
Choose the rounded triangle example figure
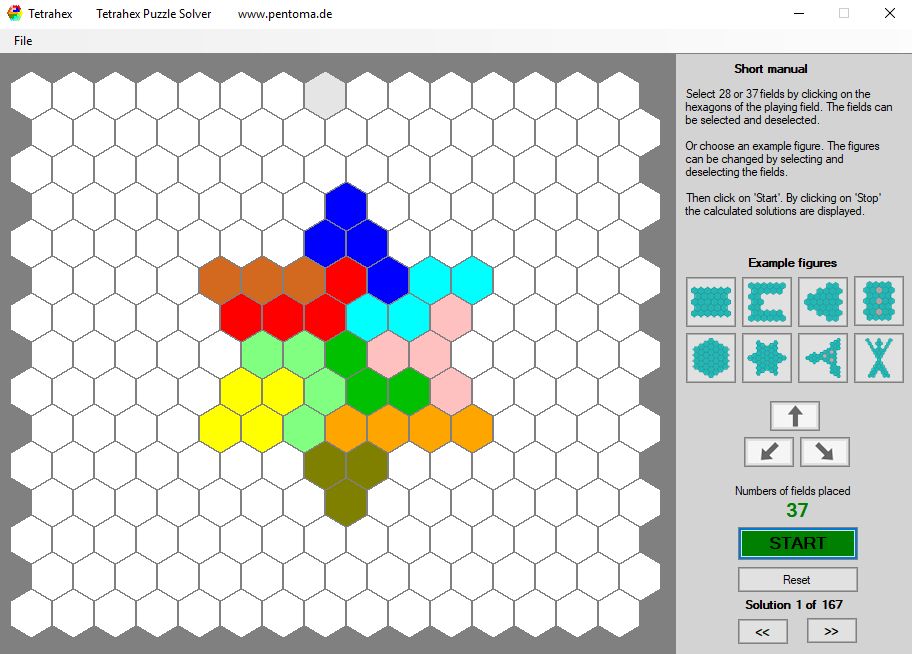coord(822,301)
